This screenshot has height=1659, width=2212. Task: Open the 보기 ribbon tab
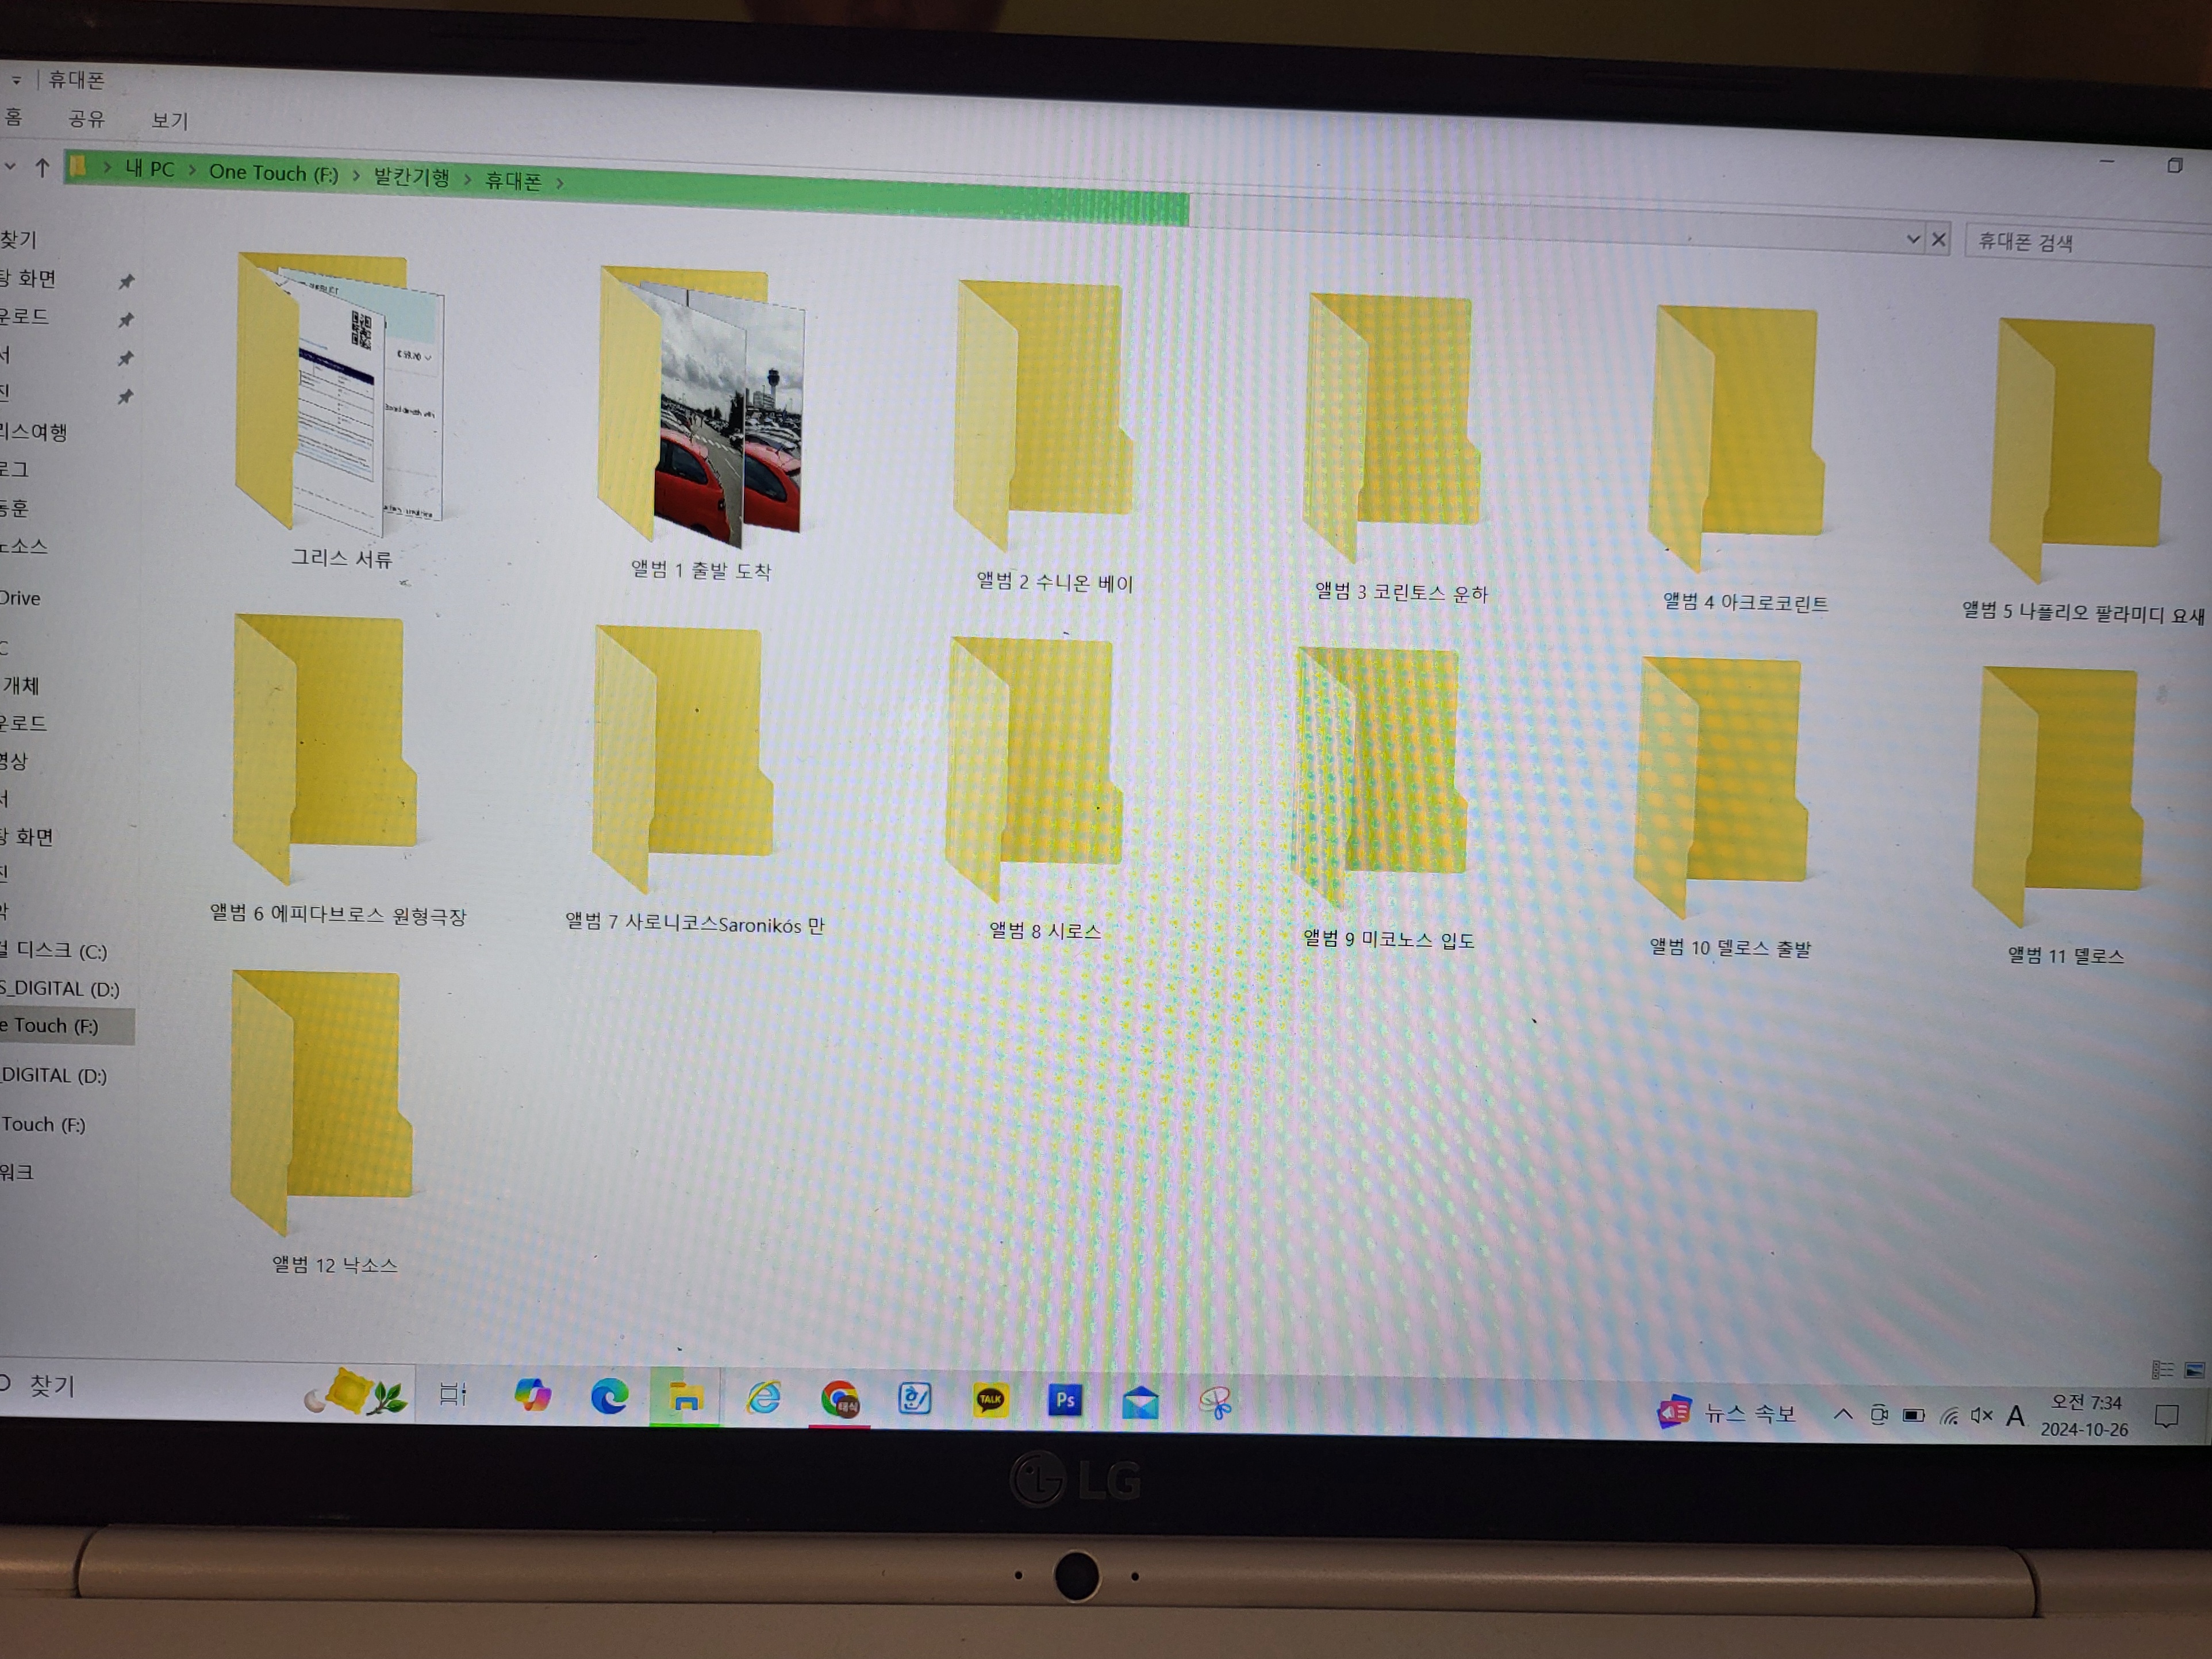(x=169, y=121)
